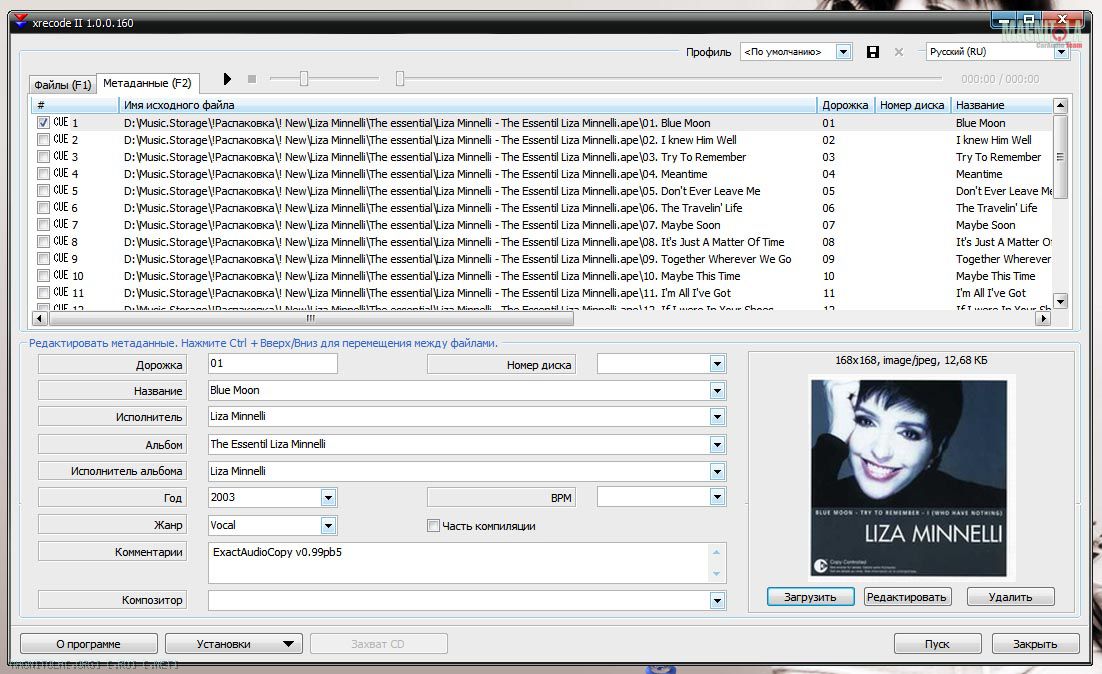Uncheck the checkbox for track 1
This screenshot has width=1102, height=674.
pos(43,123)
